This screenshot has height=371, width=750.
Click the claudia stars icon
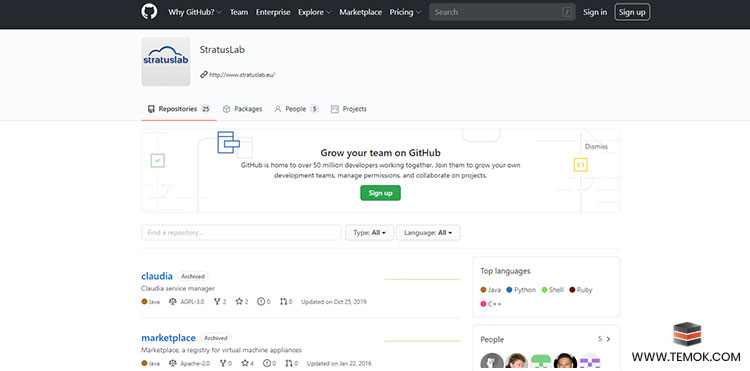239,302
